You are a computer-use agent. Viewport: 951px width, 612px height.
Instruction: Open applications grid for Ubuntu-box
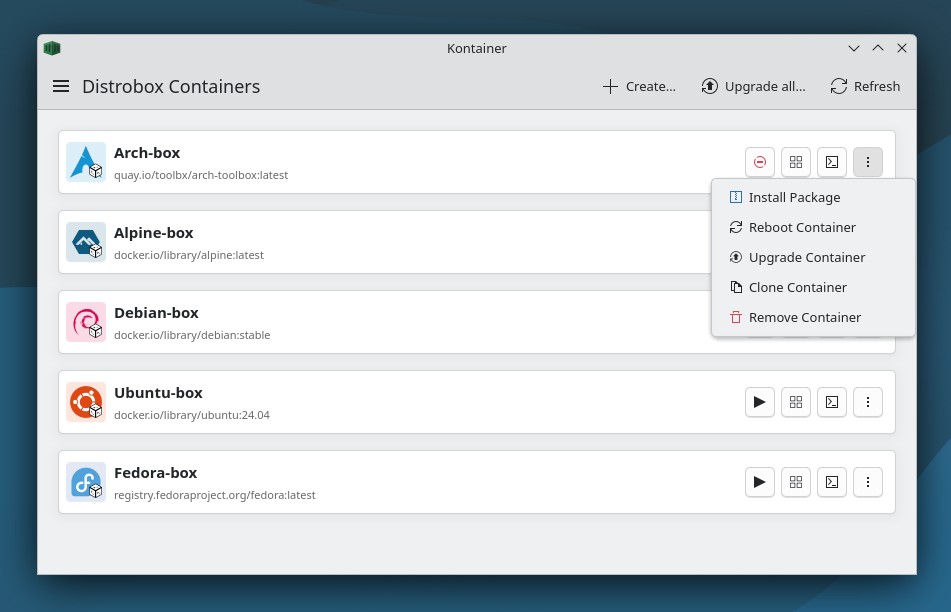796,402
